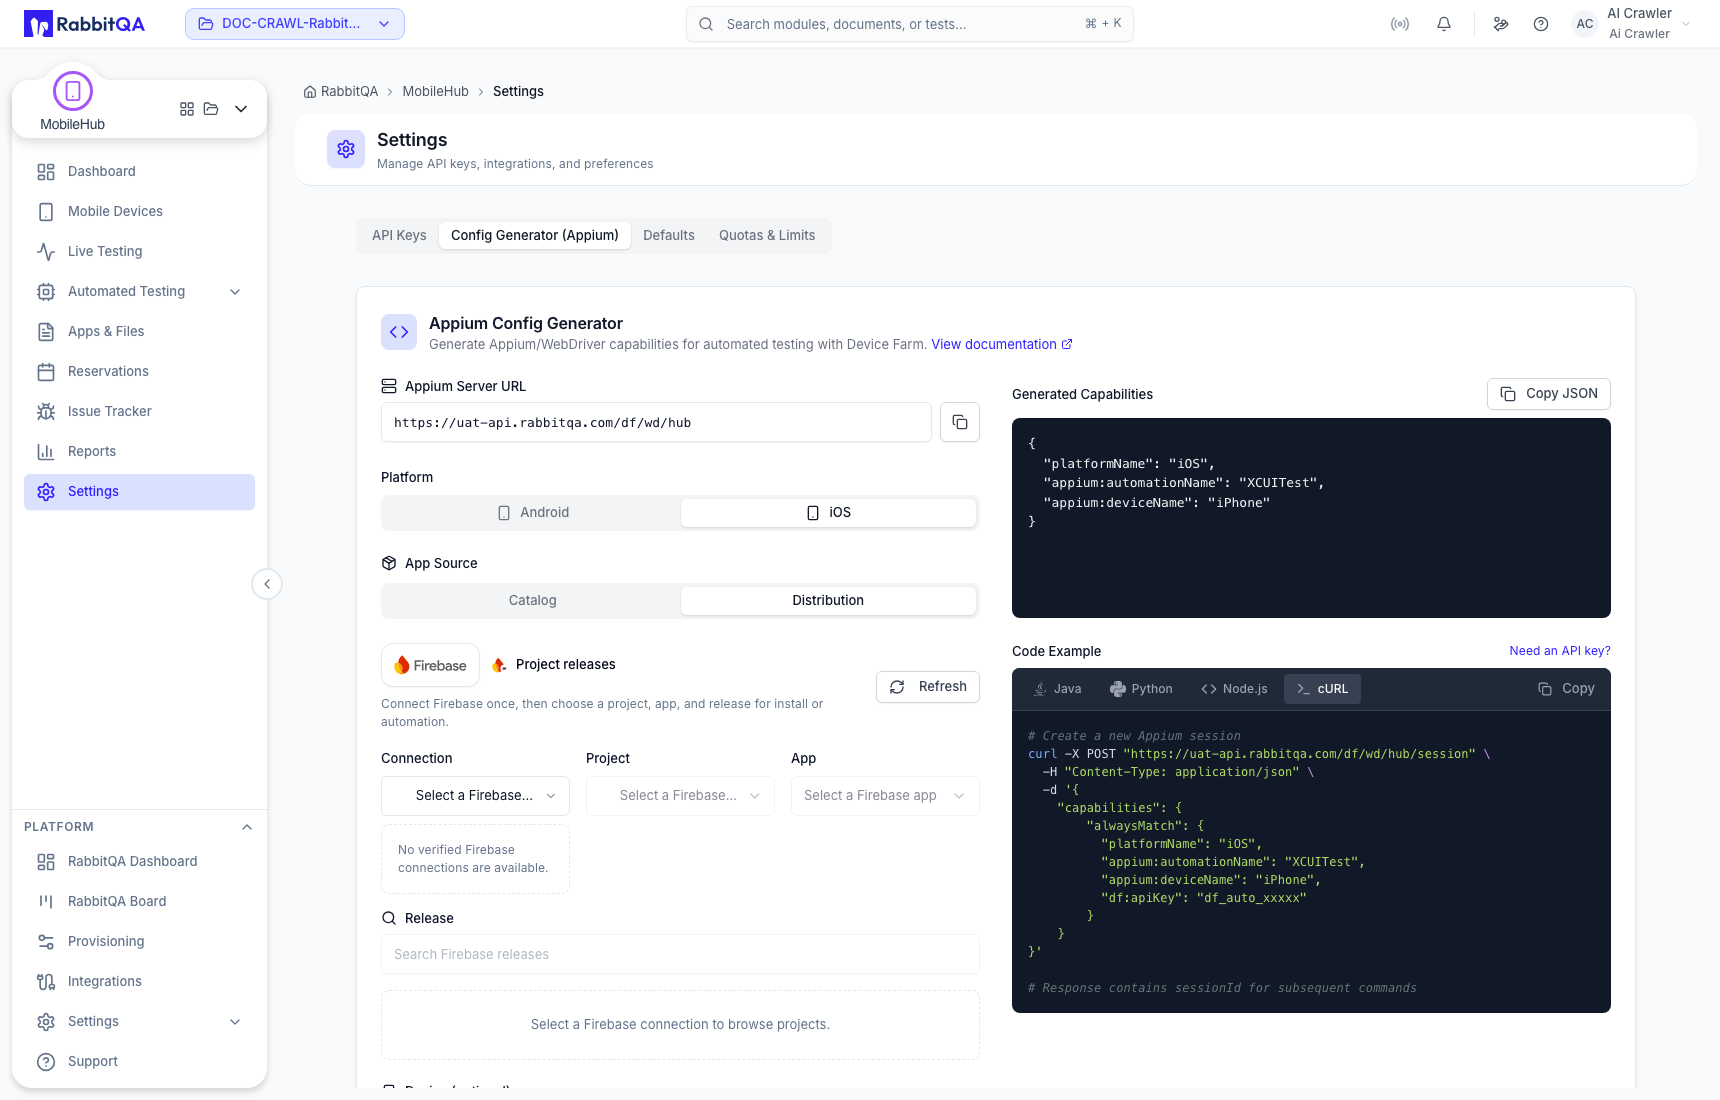1720x1100 pixels.
Task: Copy the code example
Action: coord(1566,689)
